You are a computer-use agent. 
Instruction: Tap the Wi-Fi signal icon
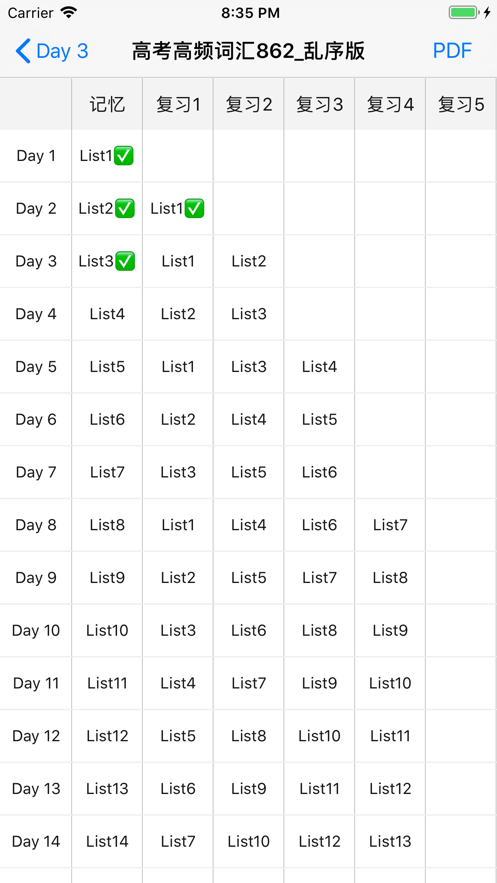click(x=69, y=13)
